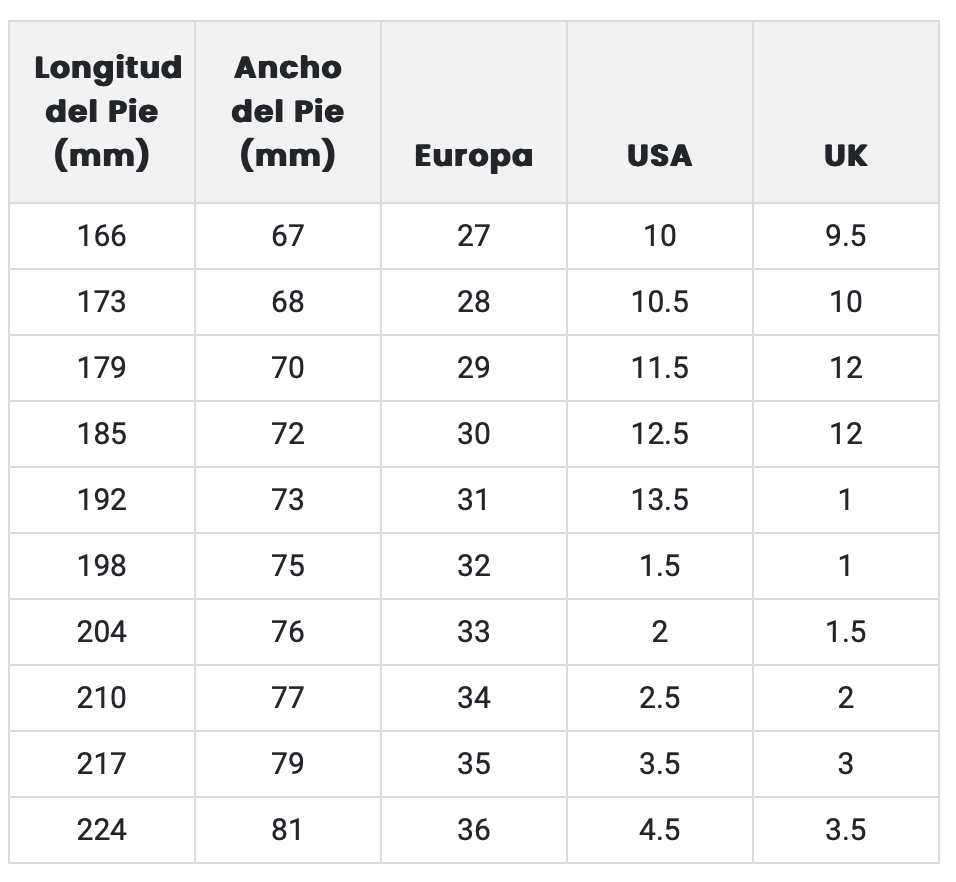Select the Ancho del Pie header cell
Image resolution: width=956 pixels, height=882 pixels.
point(288,112)
